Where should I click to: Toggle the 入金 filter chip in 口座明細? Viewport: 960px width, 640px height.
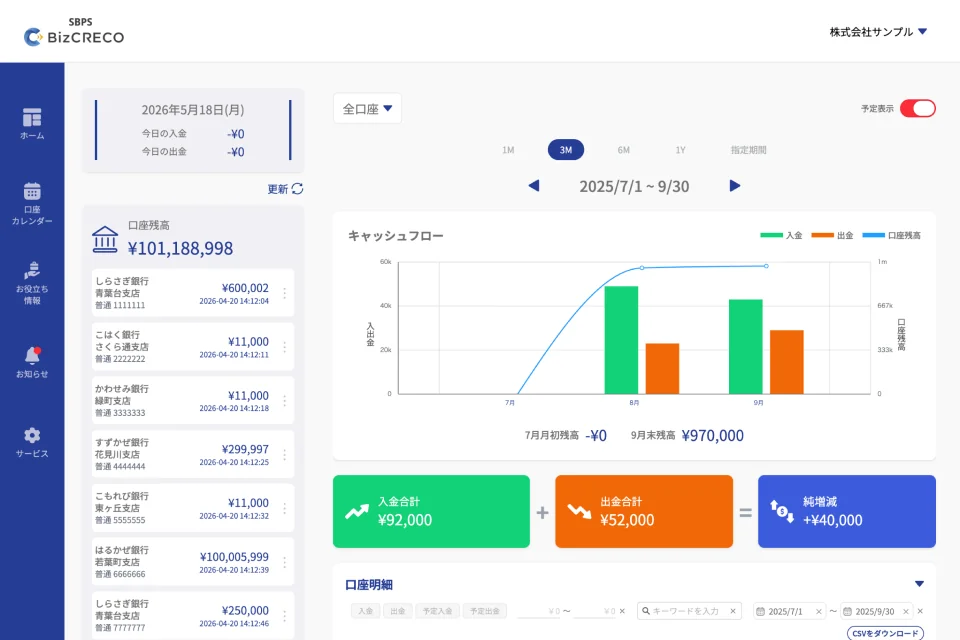click(x=366, y=611)
